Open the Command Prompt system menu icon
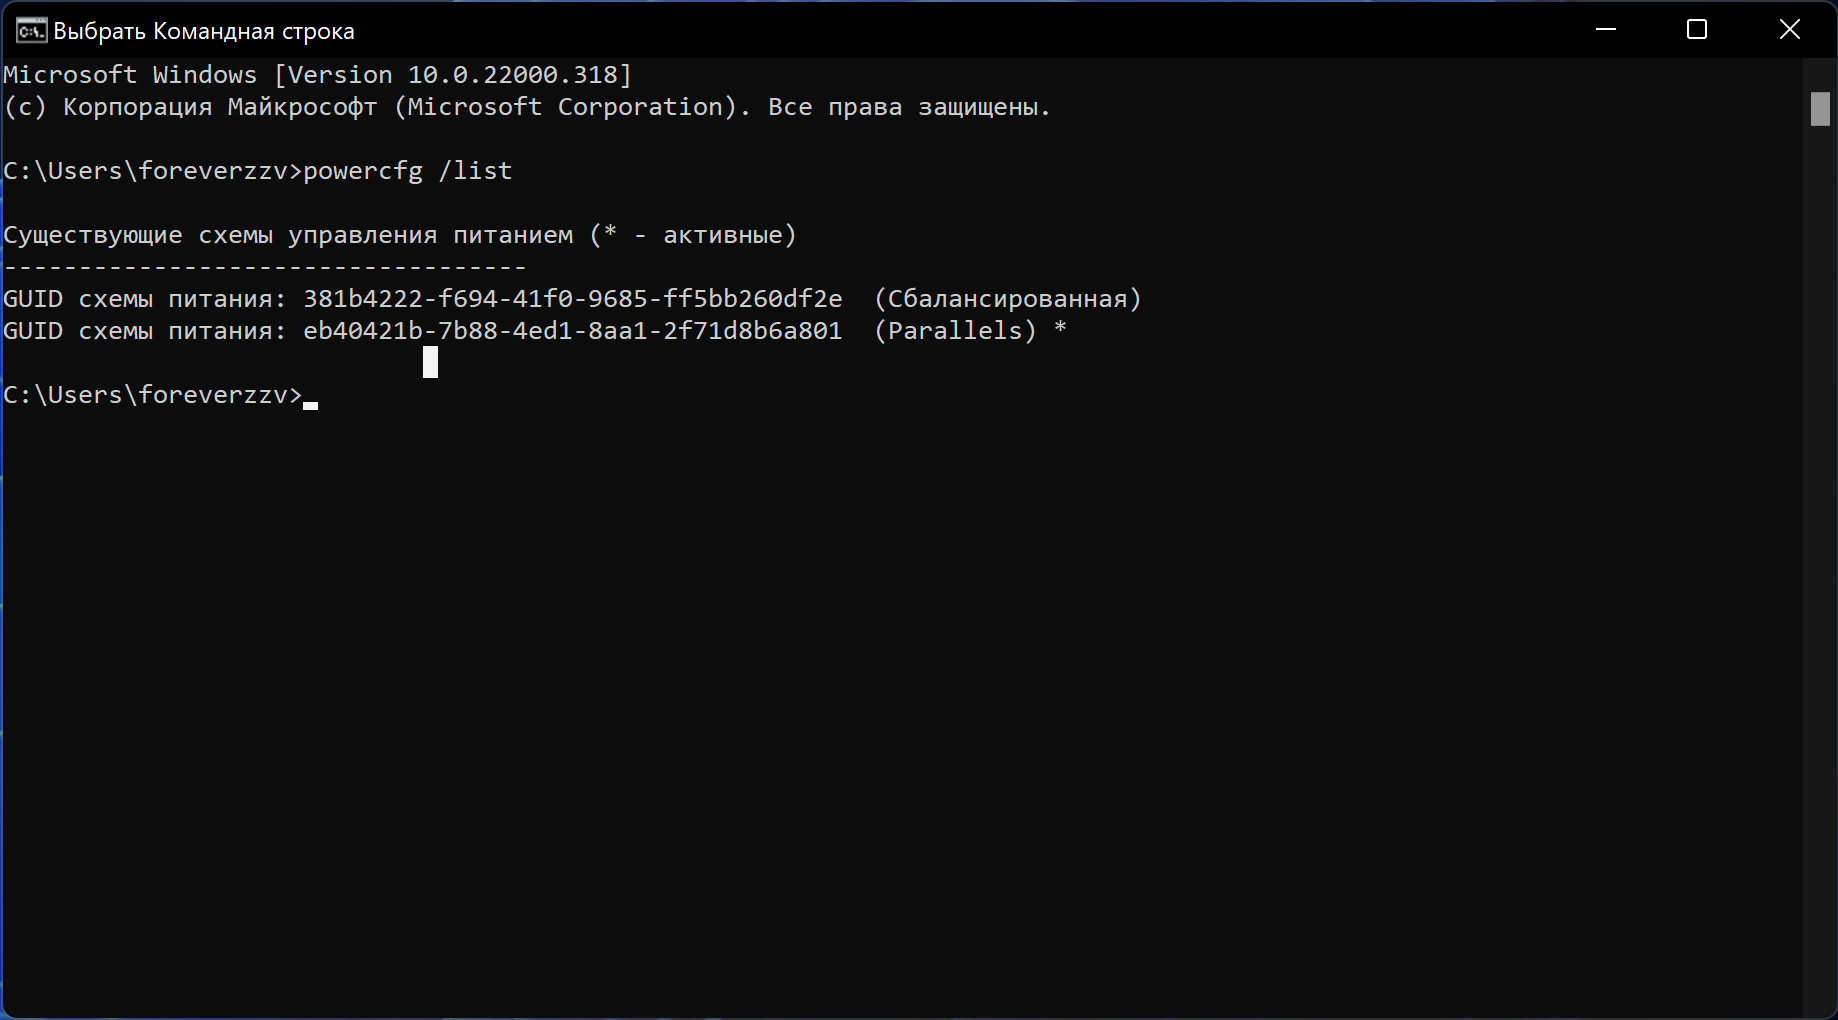This screenshot has height=1020, width=1838. point(31,31)
